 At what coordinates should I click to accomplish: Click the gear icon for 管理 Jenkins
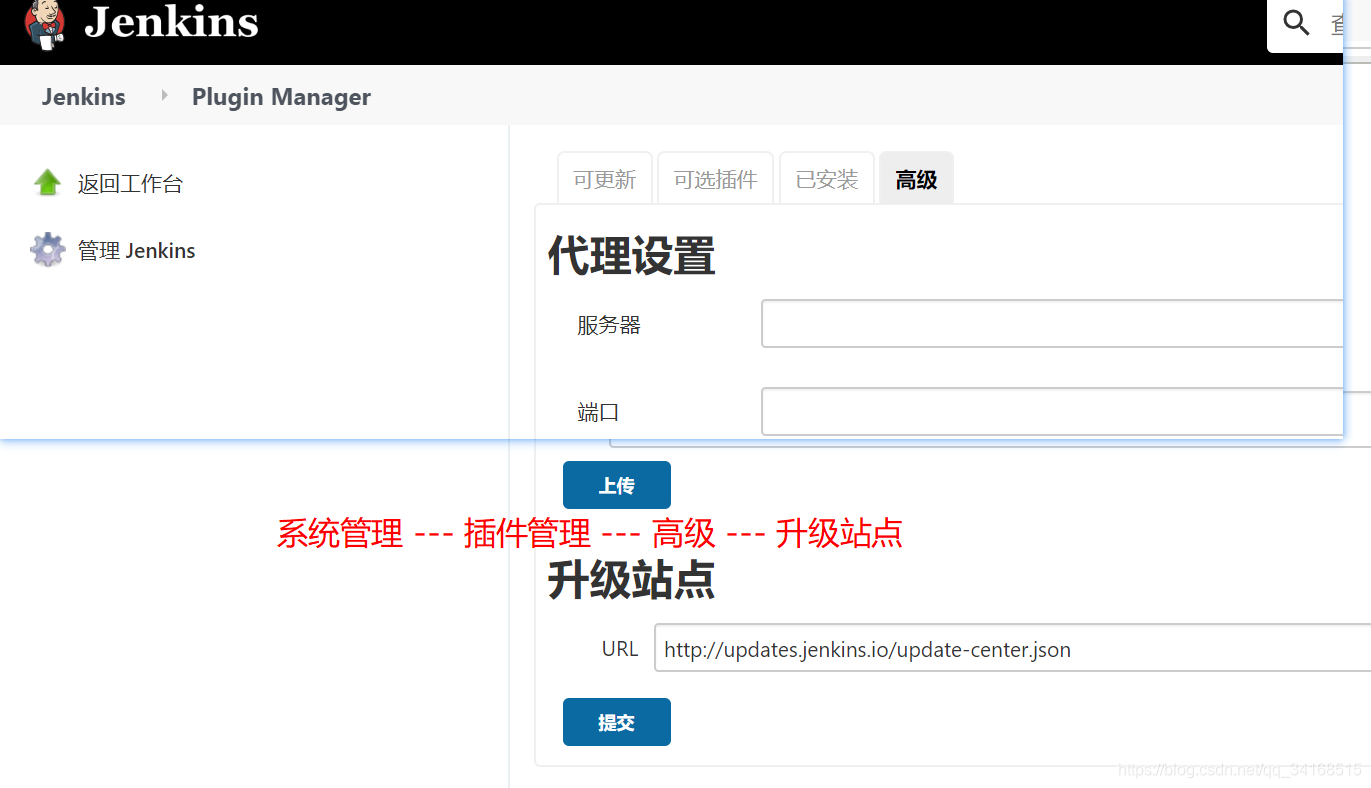point(47,250)
